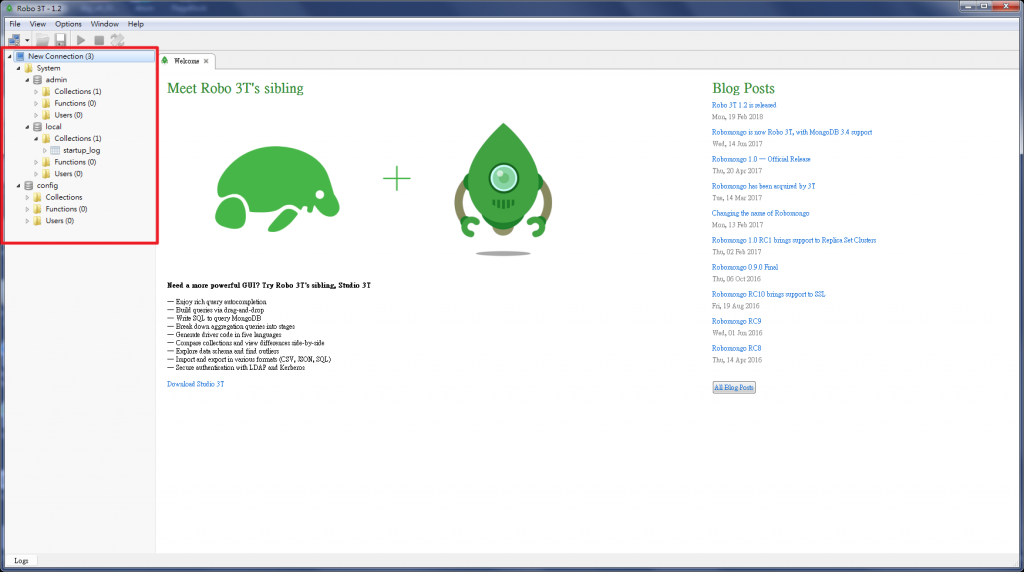The height and width of the screenshot is (572, 1024).
Task: Click the Execute play toolbar icon
Action: click(81, 40)
